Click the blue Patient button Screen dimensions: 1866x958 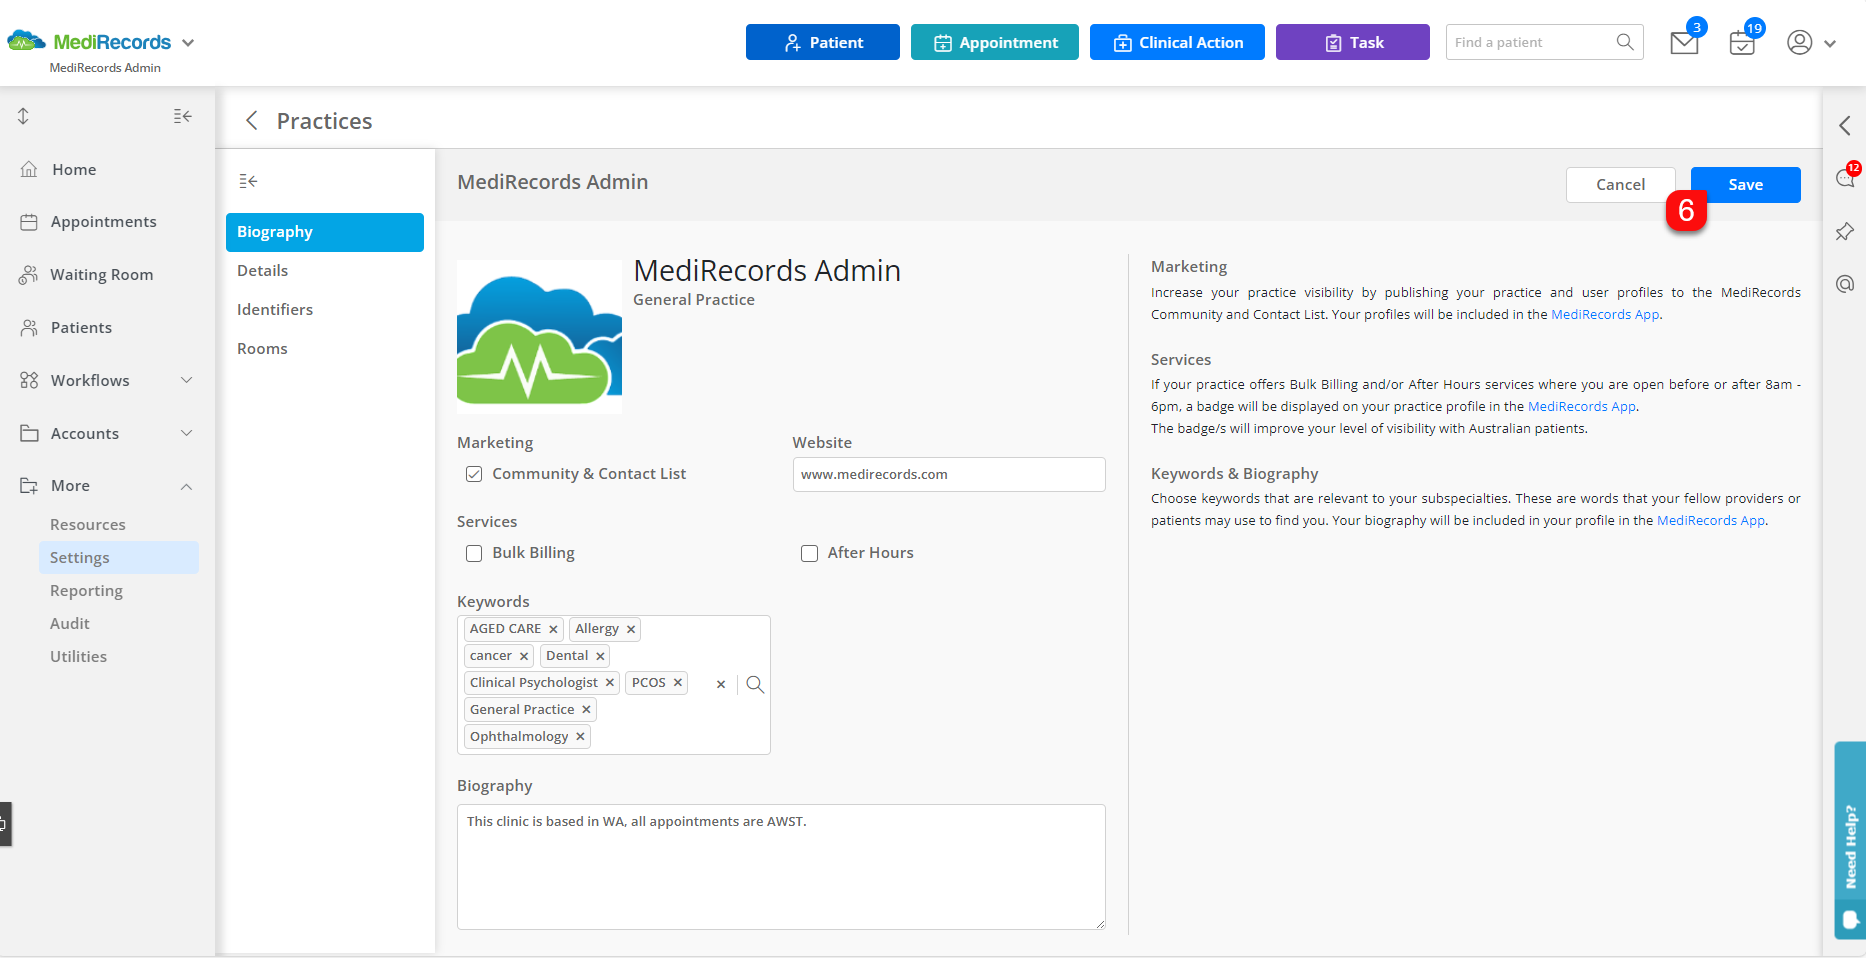point(823,42)
